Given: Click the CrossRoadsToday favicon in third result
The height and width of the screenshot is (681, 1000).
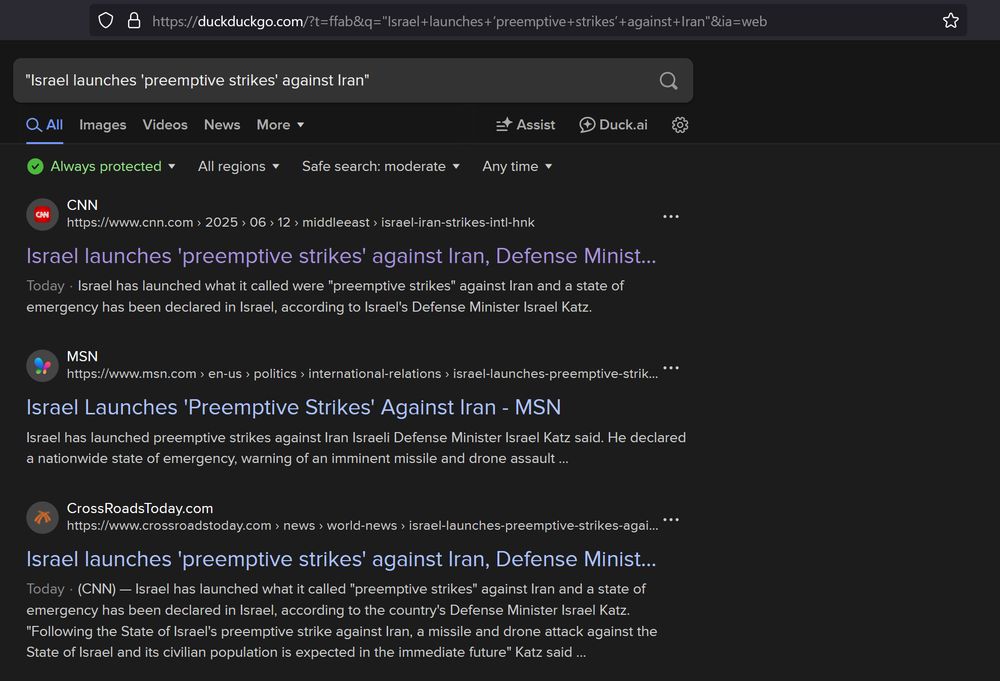Looking at the screenshot, I should point(42,517).
